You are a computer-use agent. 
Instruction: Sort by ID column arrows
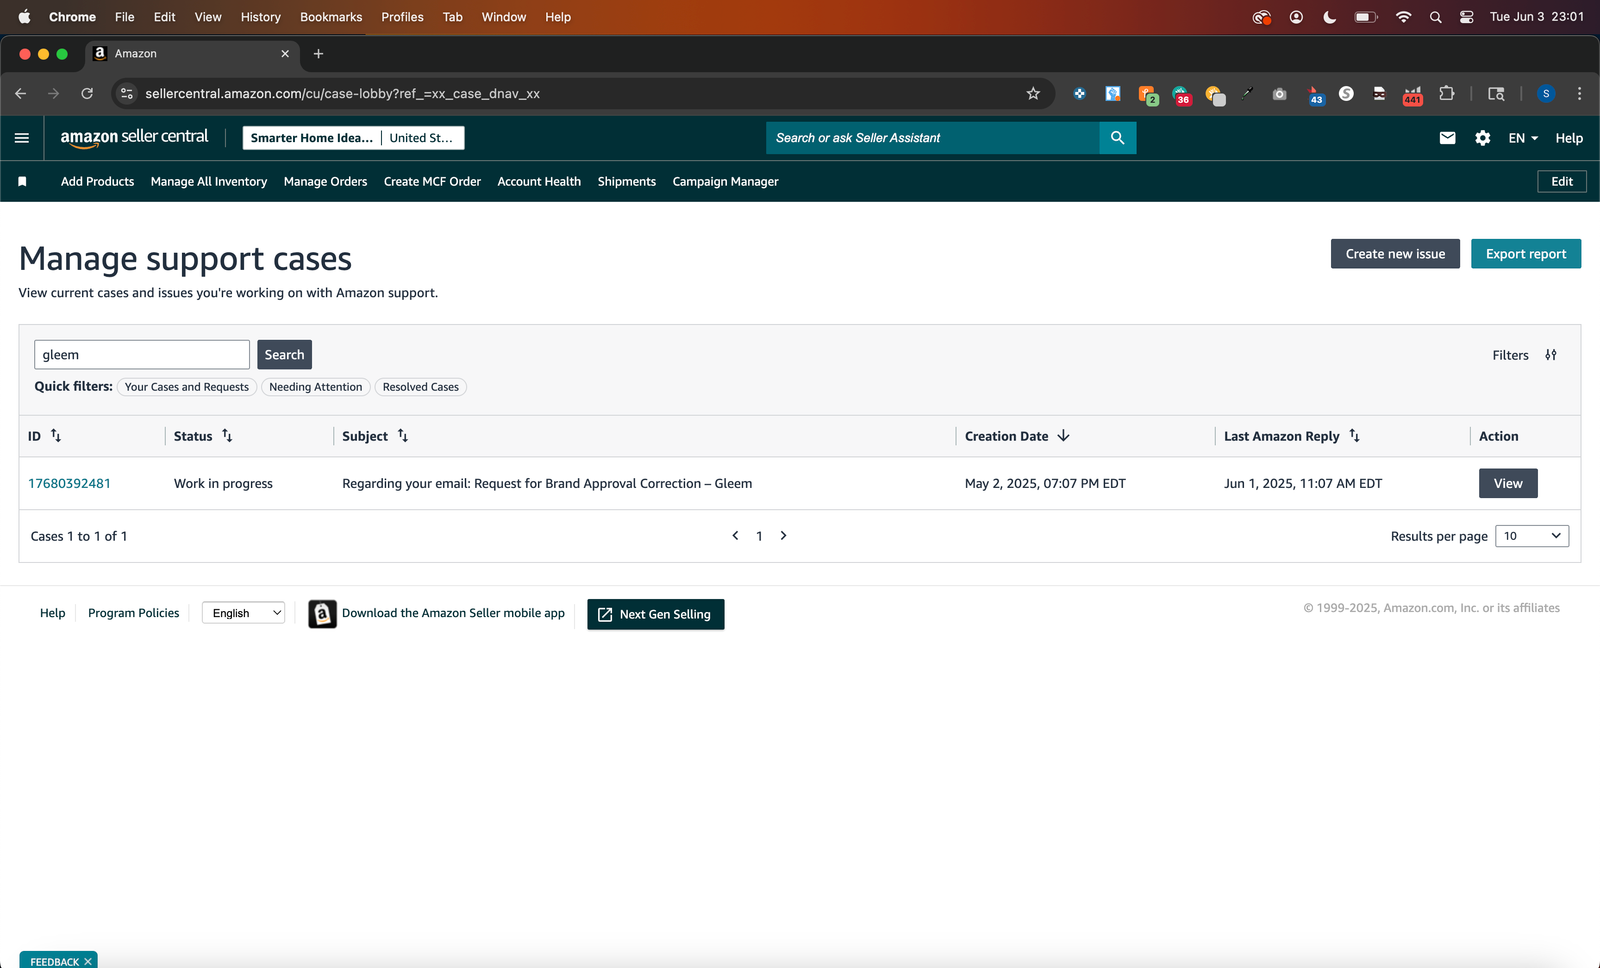tap(56, 436)
